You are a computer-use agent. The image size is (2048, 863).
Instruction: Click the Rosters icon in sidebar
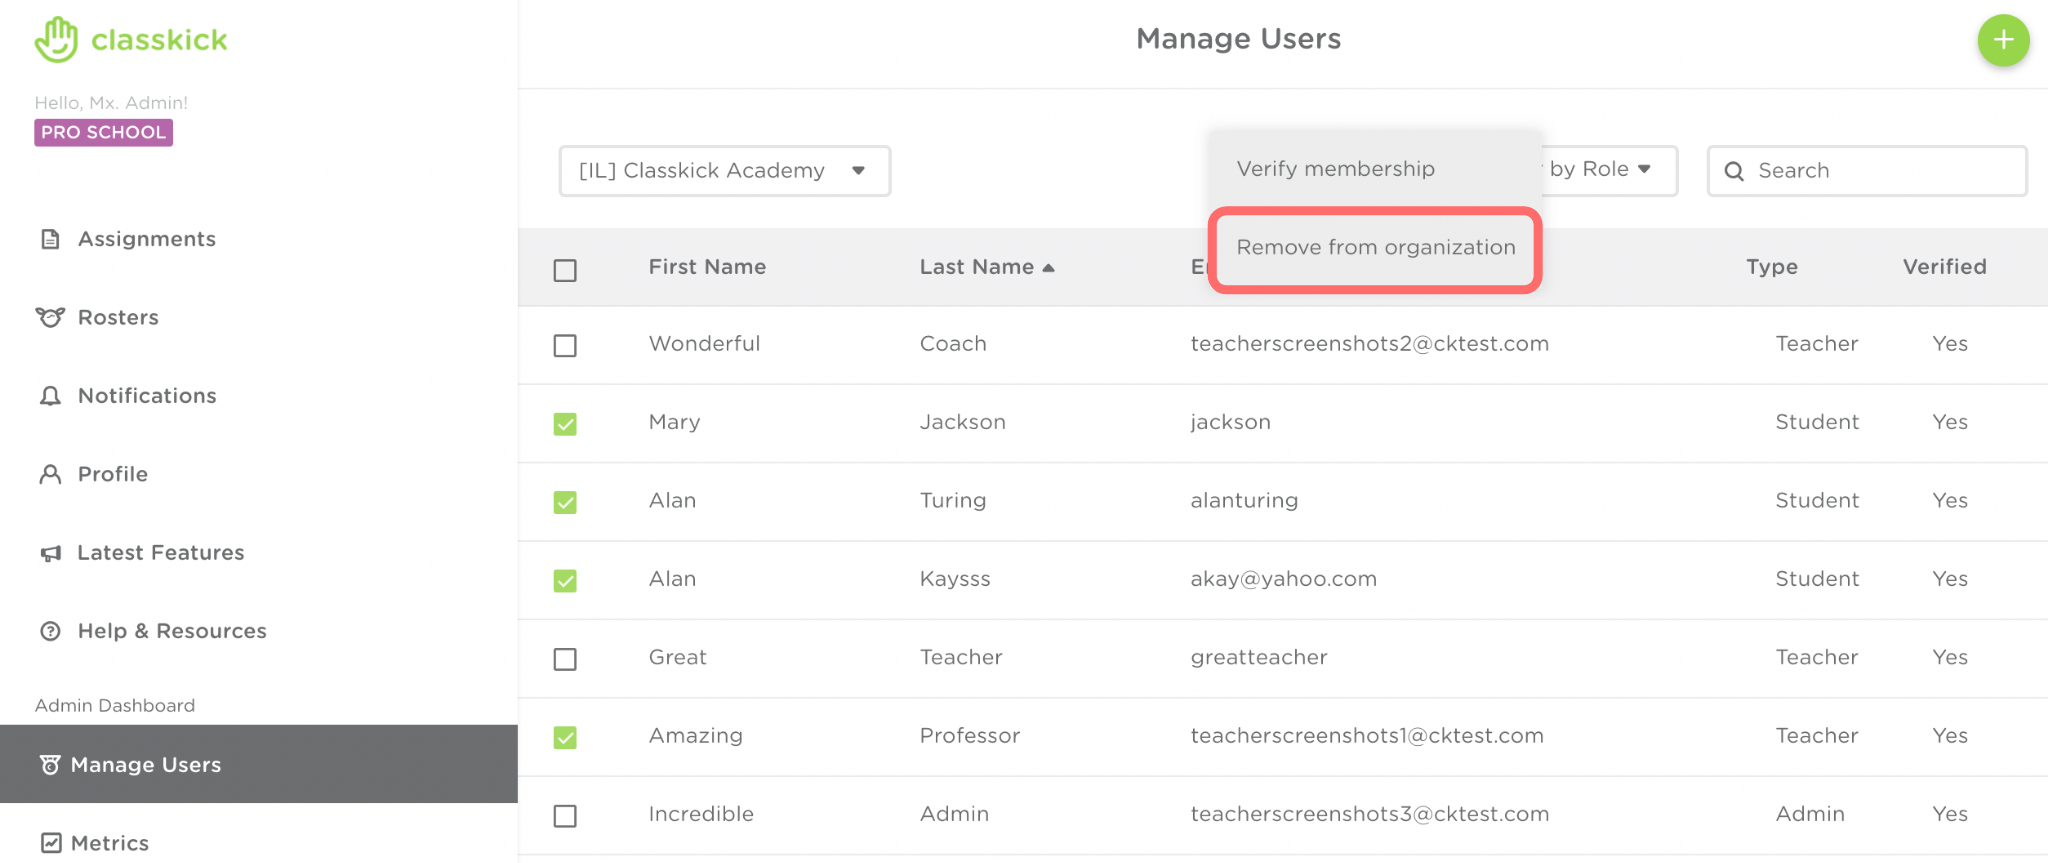tap(50, 317)
